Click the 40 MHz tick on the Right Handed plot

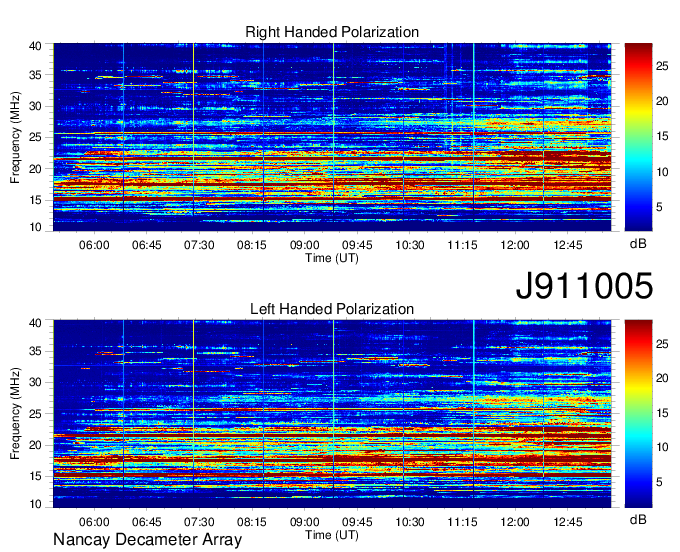35,46
